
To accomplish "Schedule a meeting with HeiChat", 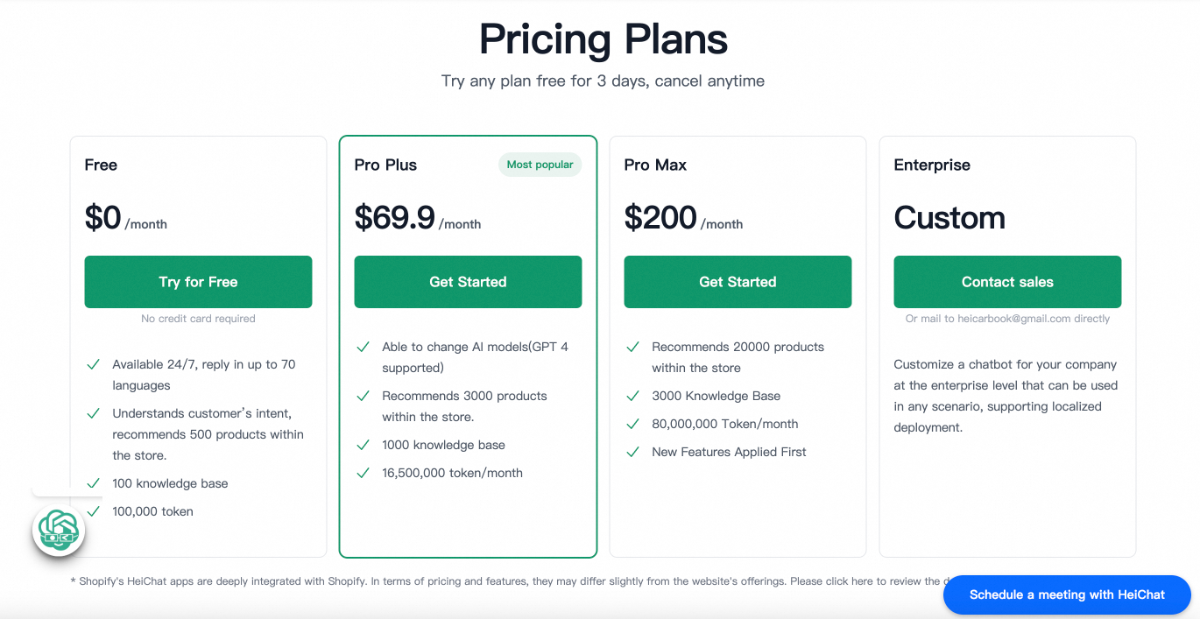I will click(1067, 595).
